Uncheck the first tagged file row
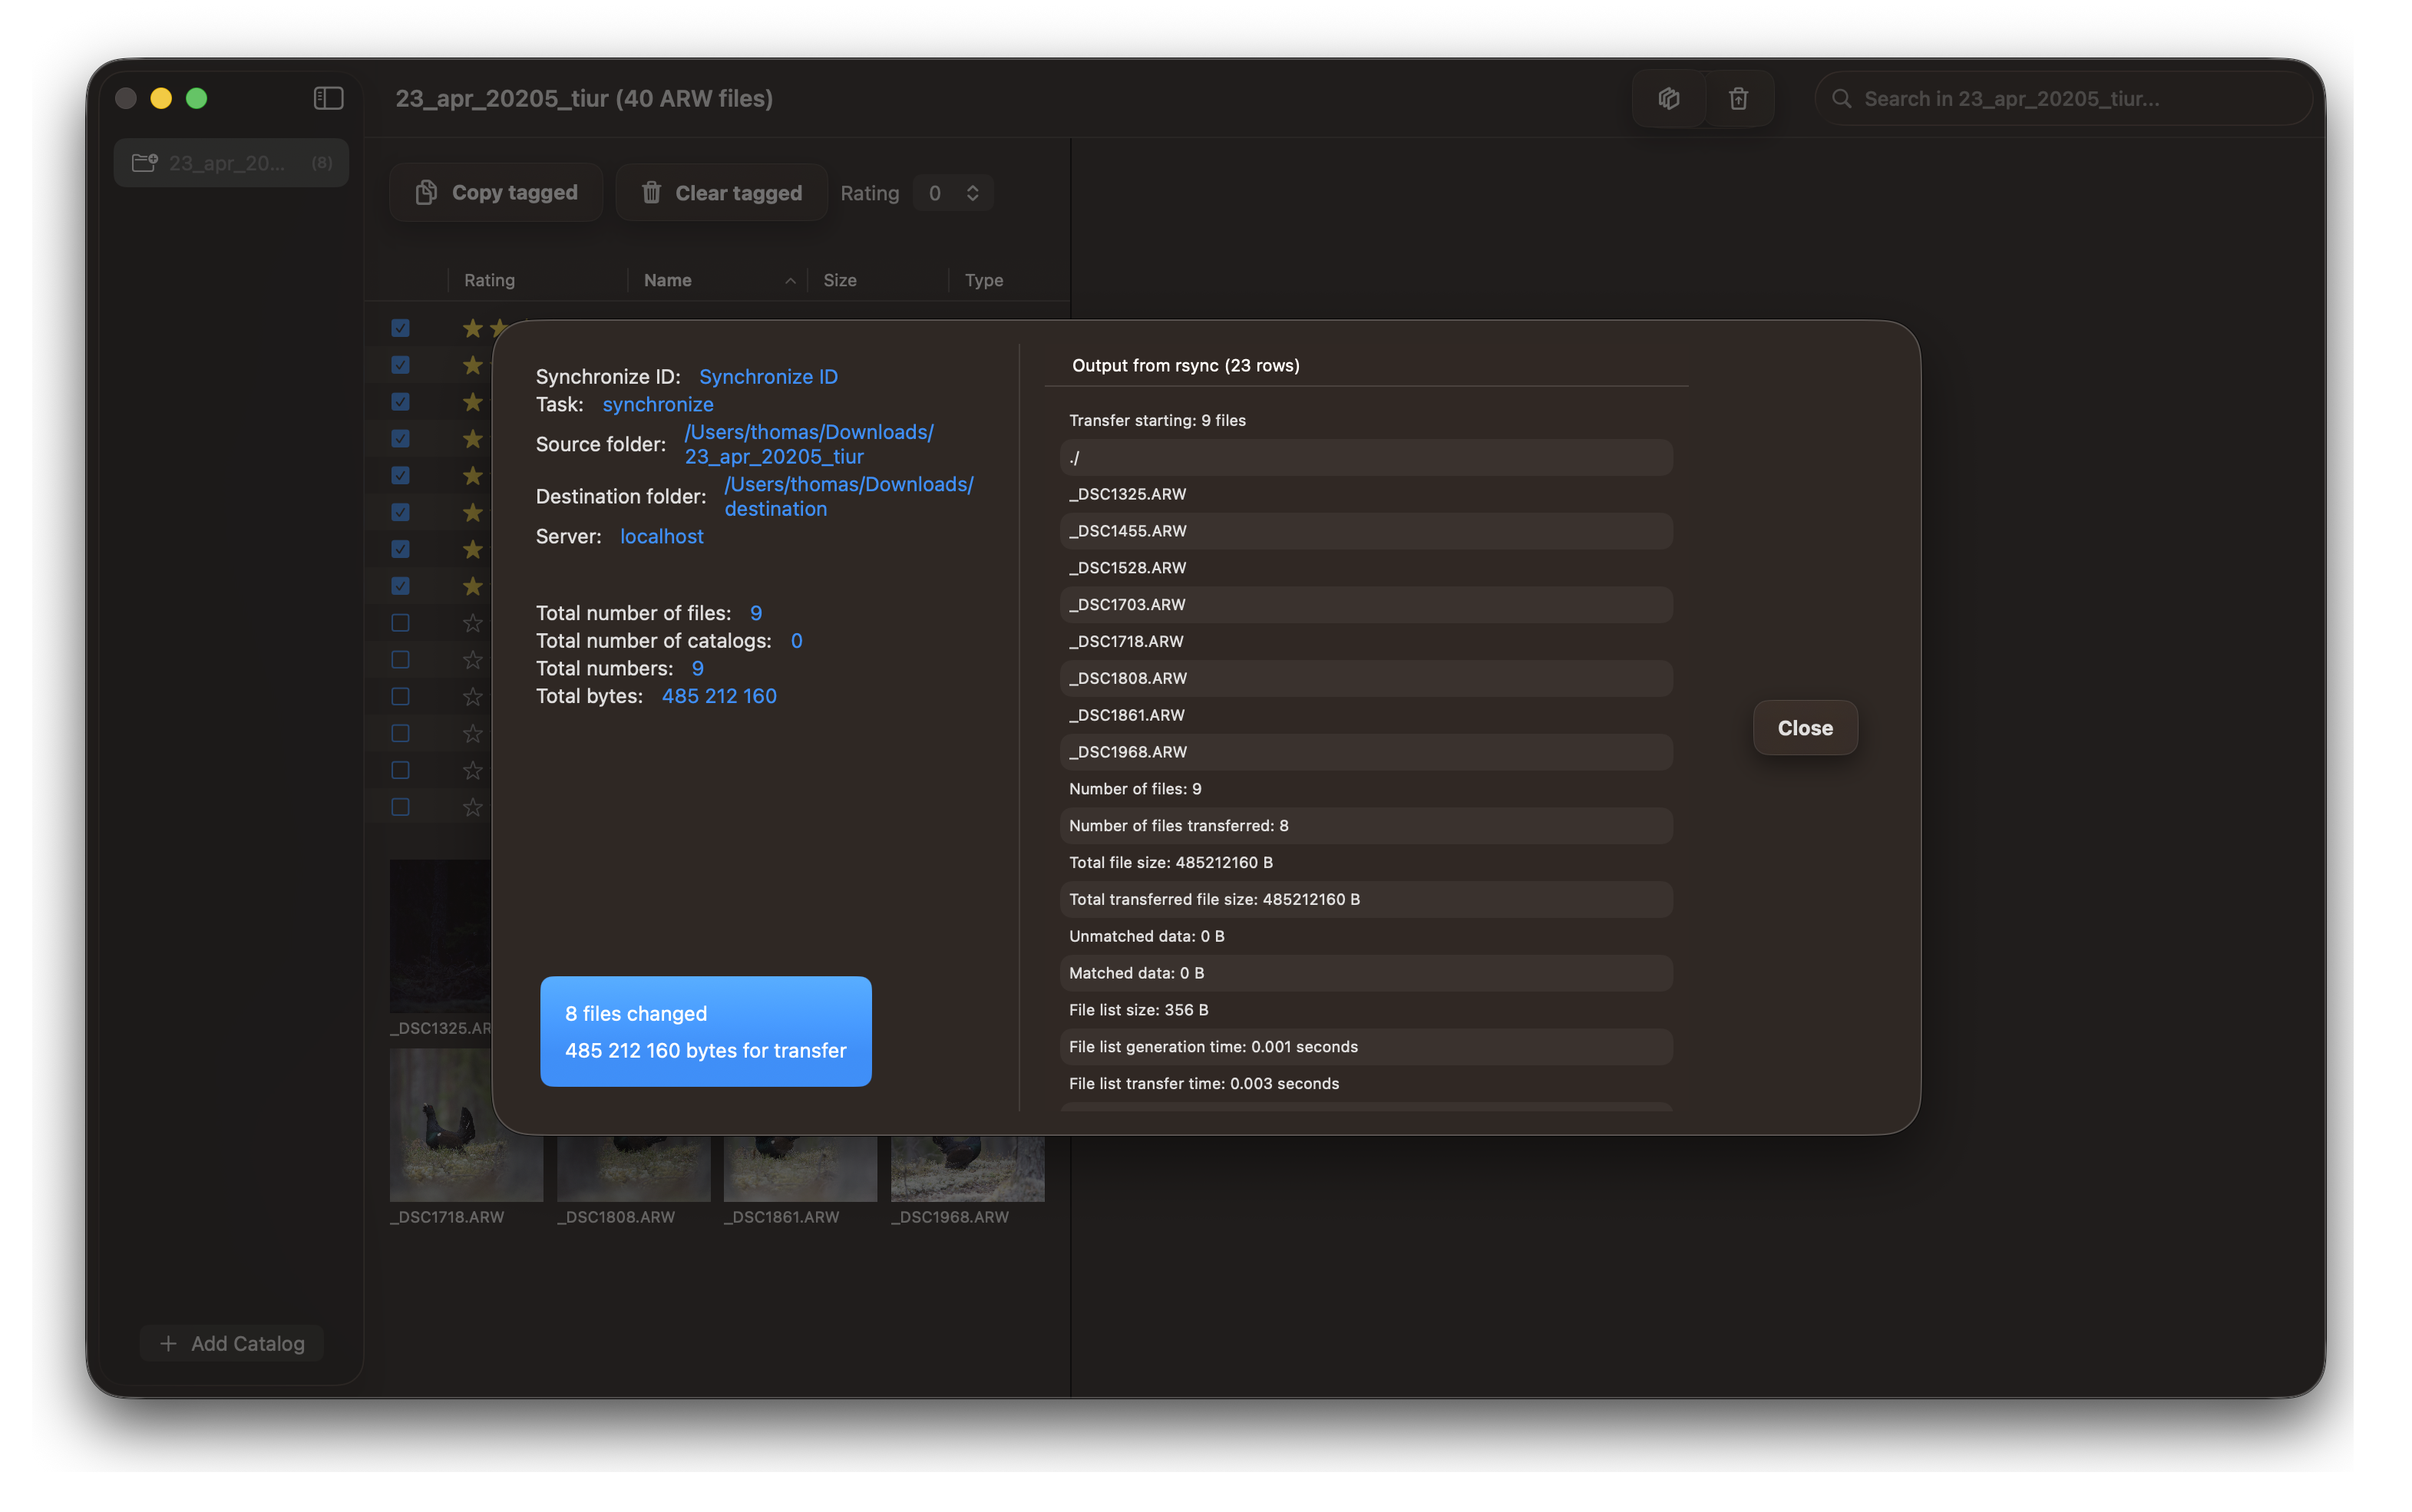The image size is (2412, 1512). click(x=400, y=327)
